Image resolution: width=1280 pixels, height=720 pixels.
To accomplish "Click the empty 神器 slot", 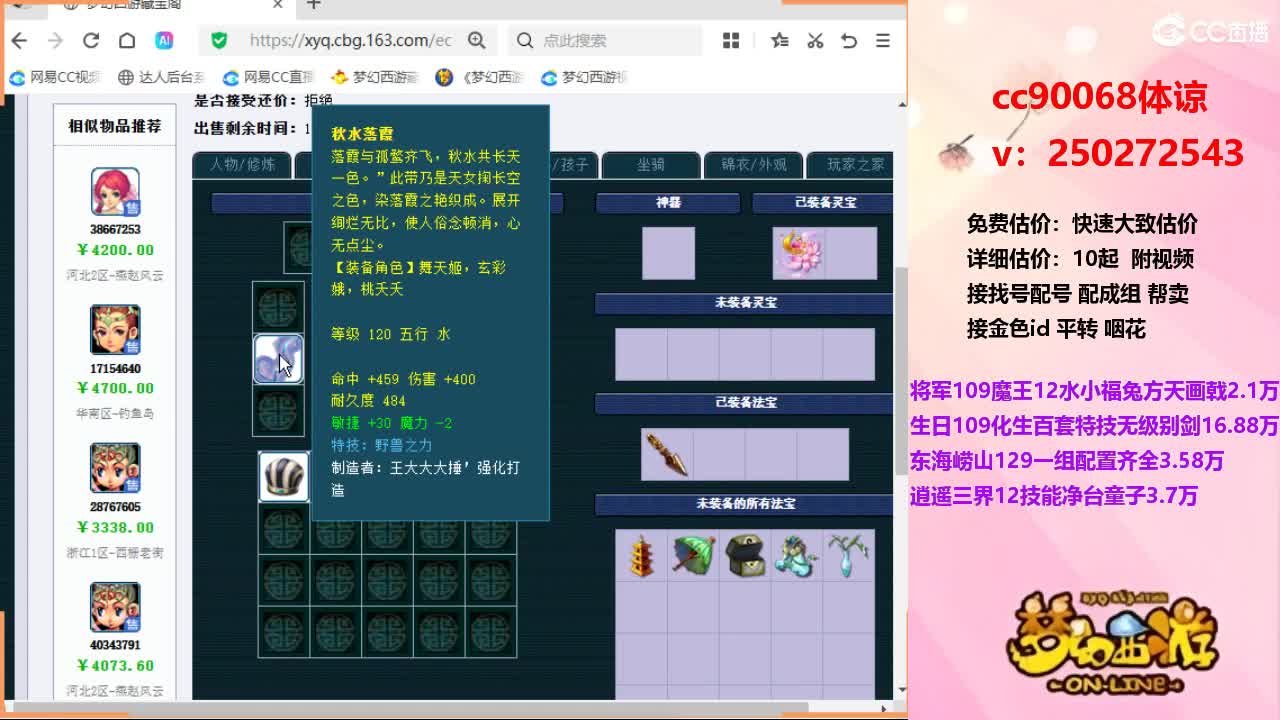I will click(x=668, y=253).
